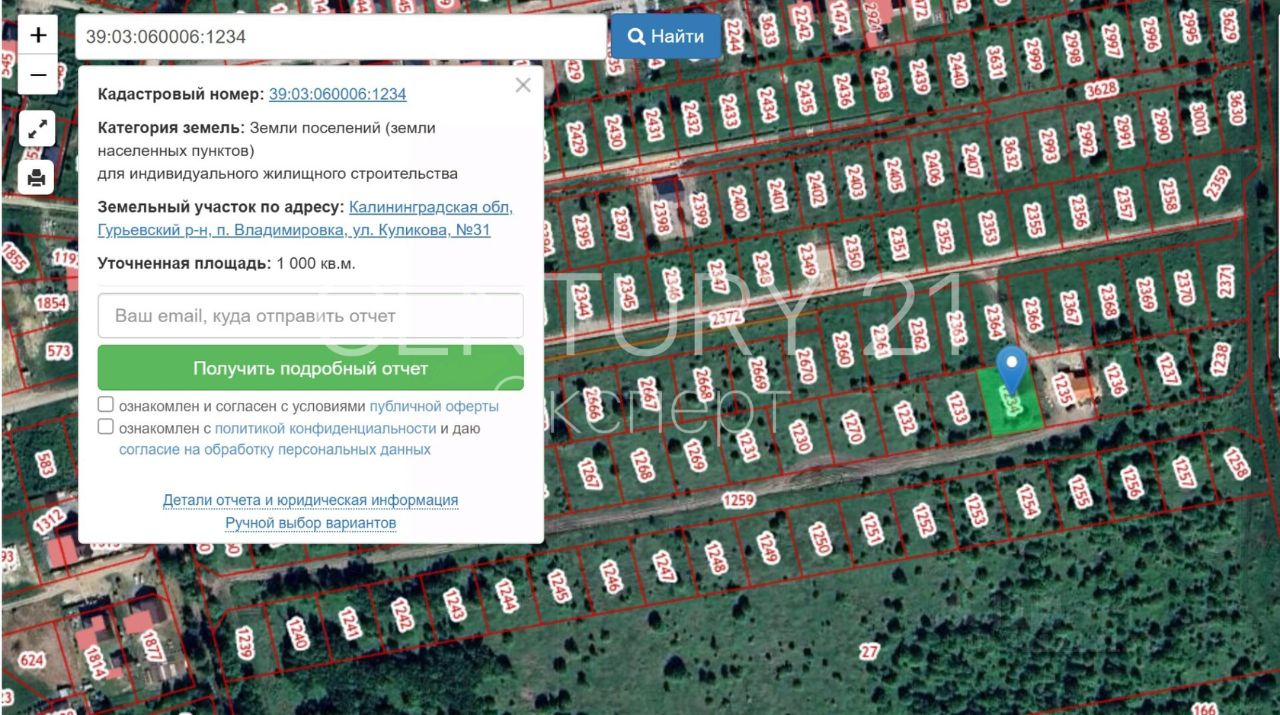Select map parcel labeled 2669

tap(758, 374)
